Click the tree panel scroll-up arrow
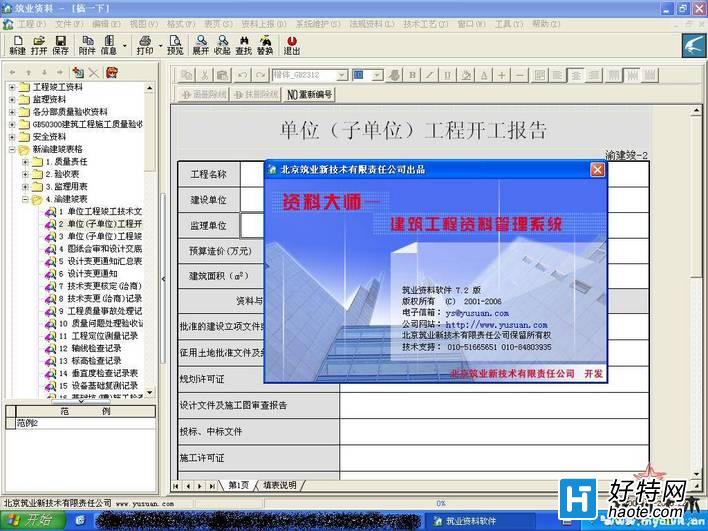 [x=150, y=87]
